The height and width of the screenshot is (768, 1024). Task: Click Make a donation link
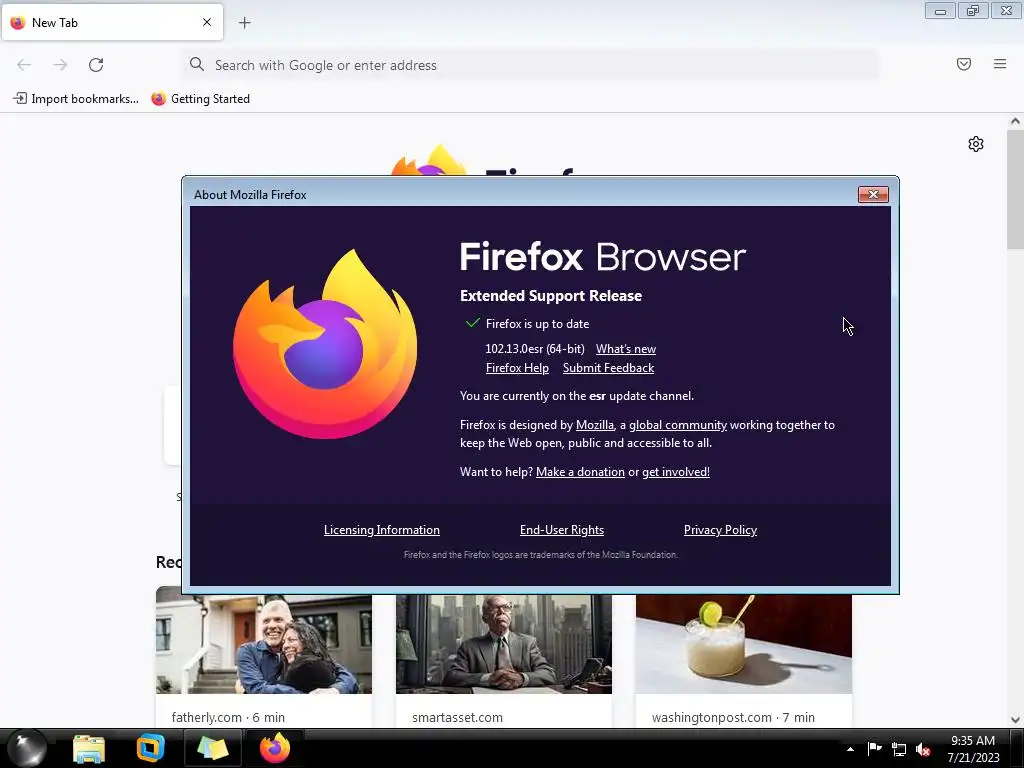(580, 472)
